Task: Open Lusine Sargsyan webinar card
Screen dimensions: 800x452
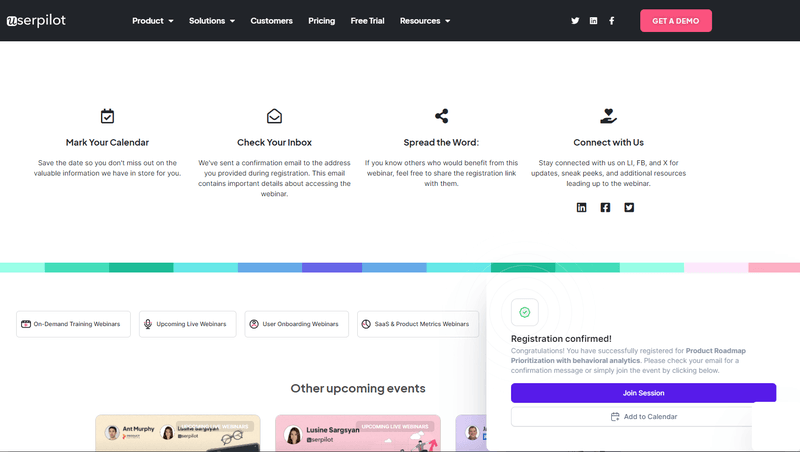Action: tap(358, 433)
